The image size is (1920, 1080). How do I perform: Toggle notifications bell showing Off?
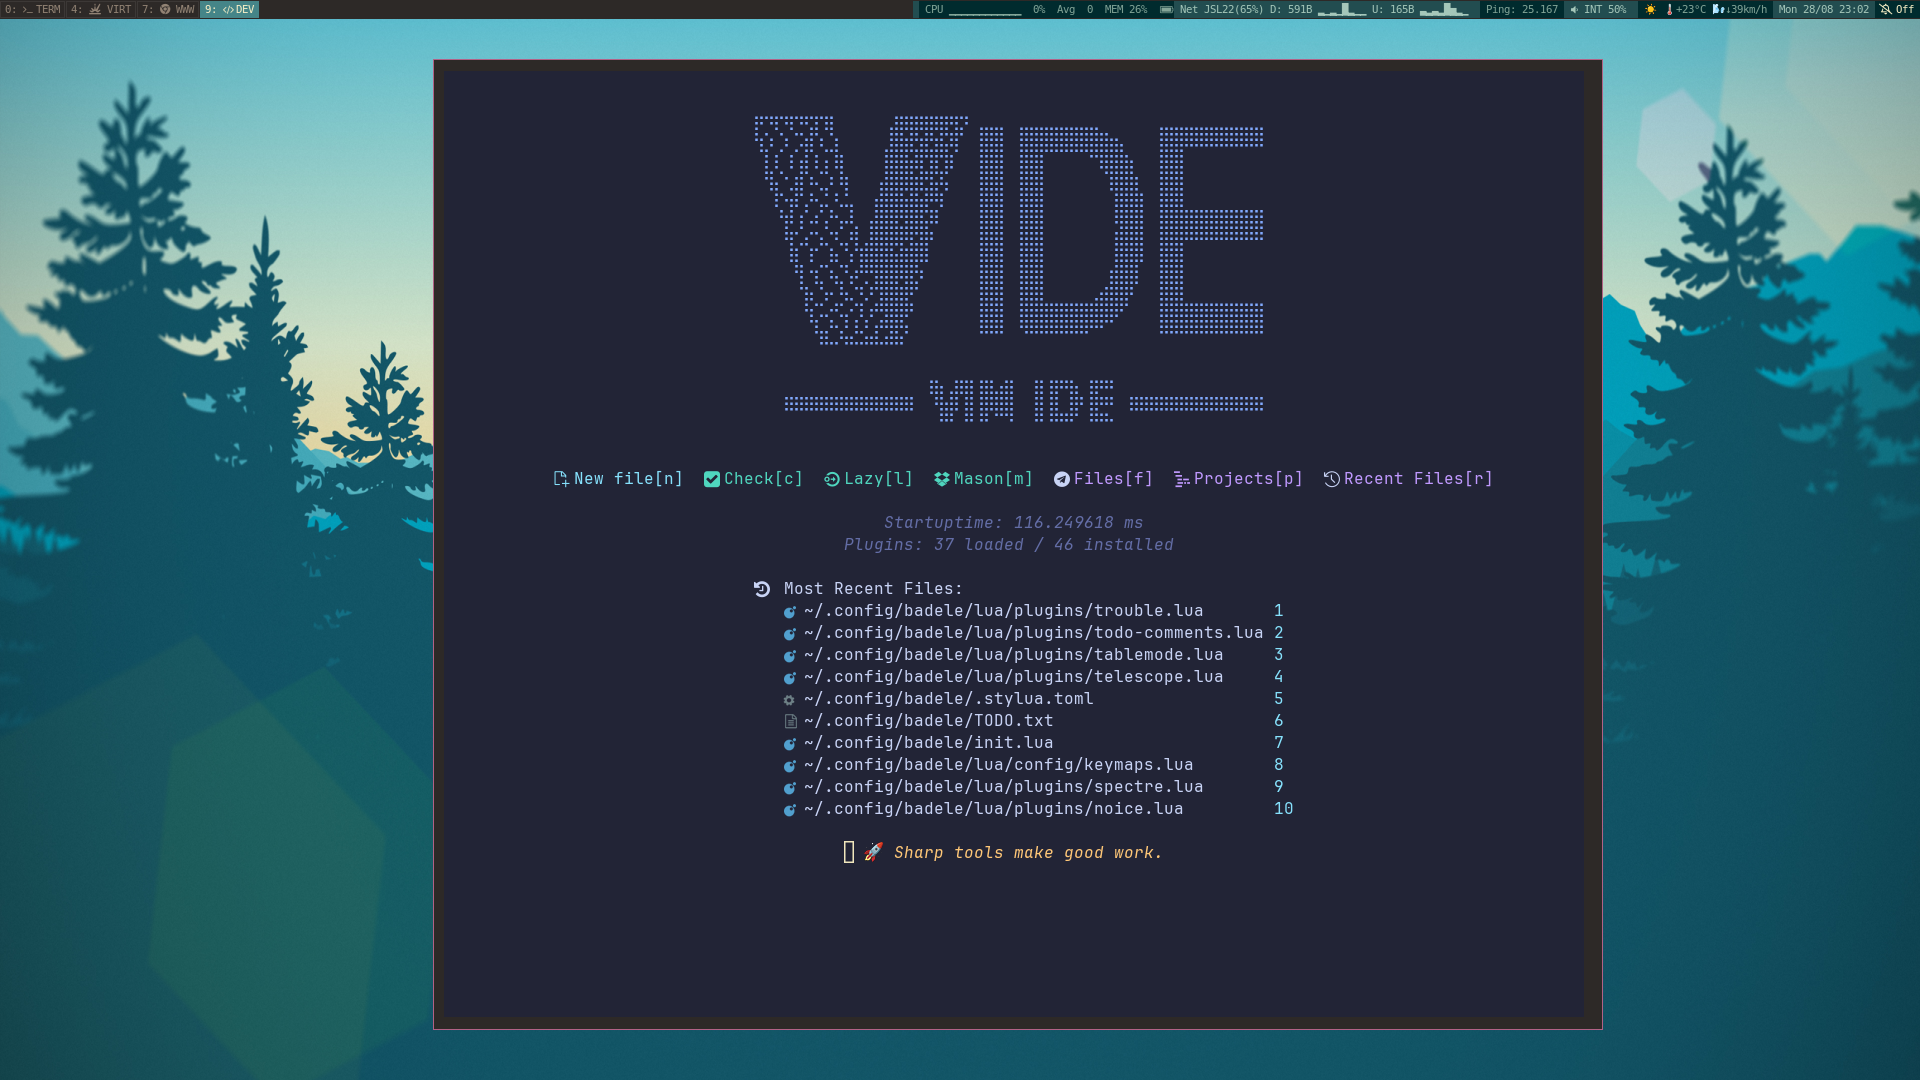point(1897,9)
